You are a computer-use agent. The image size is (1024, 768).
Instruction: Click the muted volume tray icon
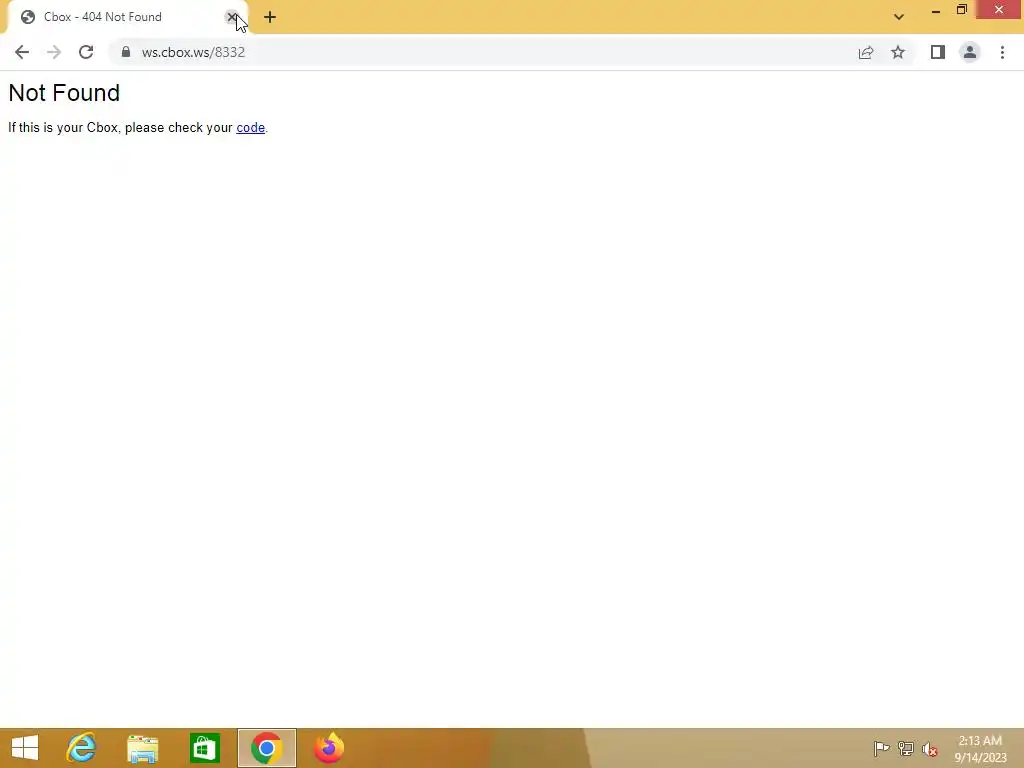pyautogui.click(x=930, y=749)
